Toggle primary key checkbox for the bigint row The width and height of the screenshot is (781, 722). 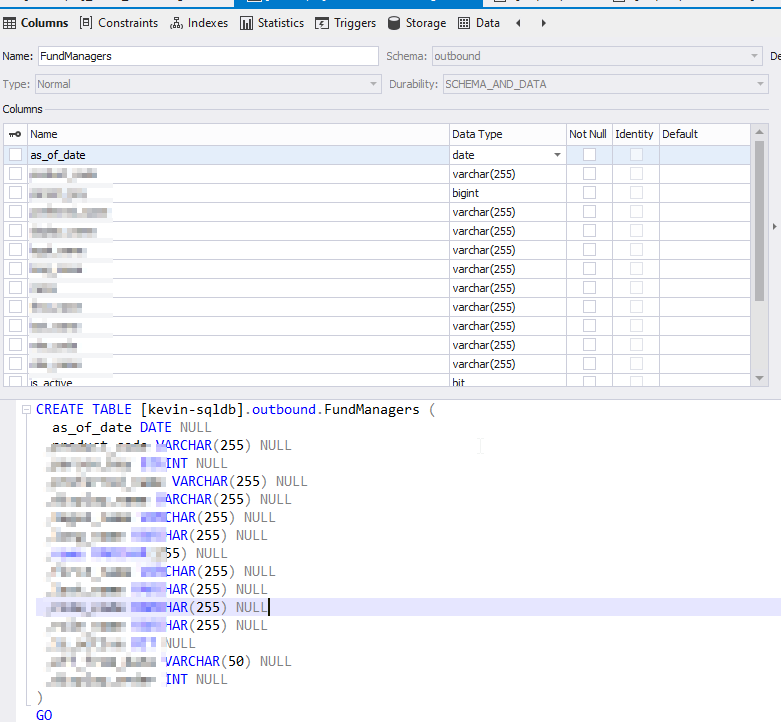pos(15,193)
